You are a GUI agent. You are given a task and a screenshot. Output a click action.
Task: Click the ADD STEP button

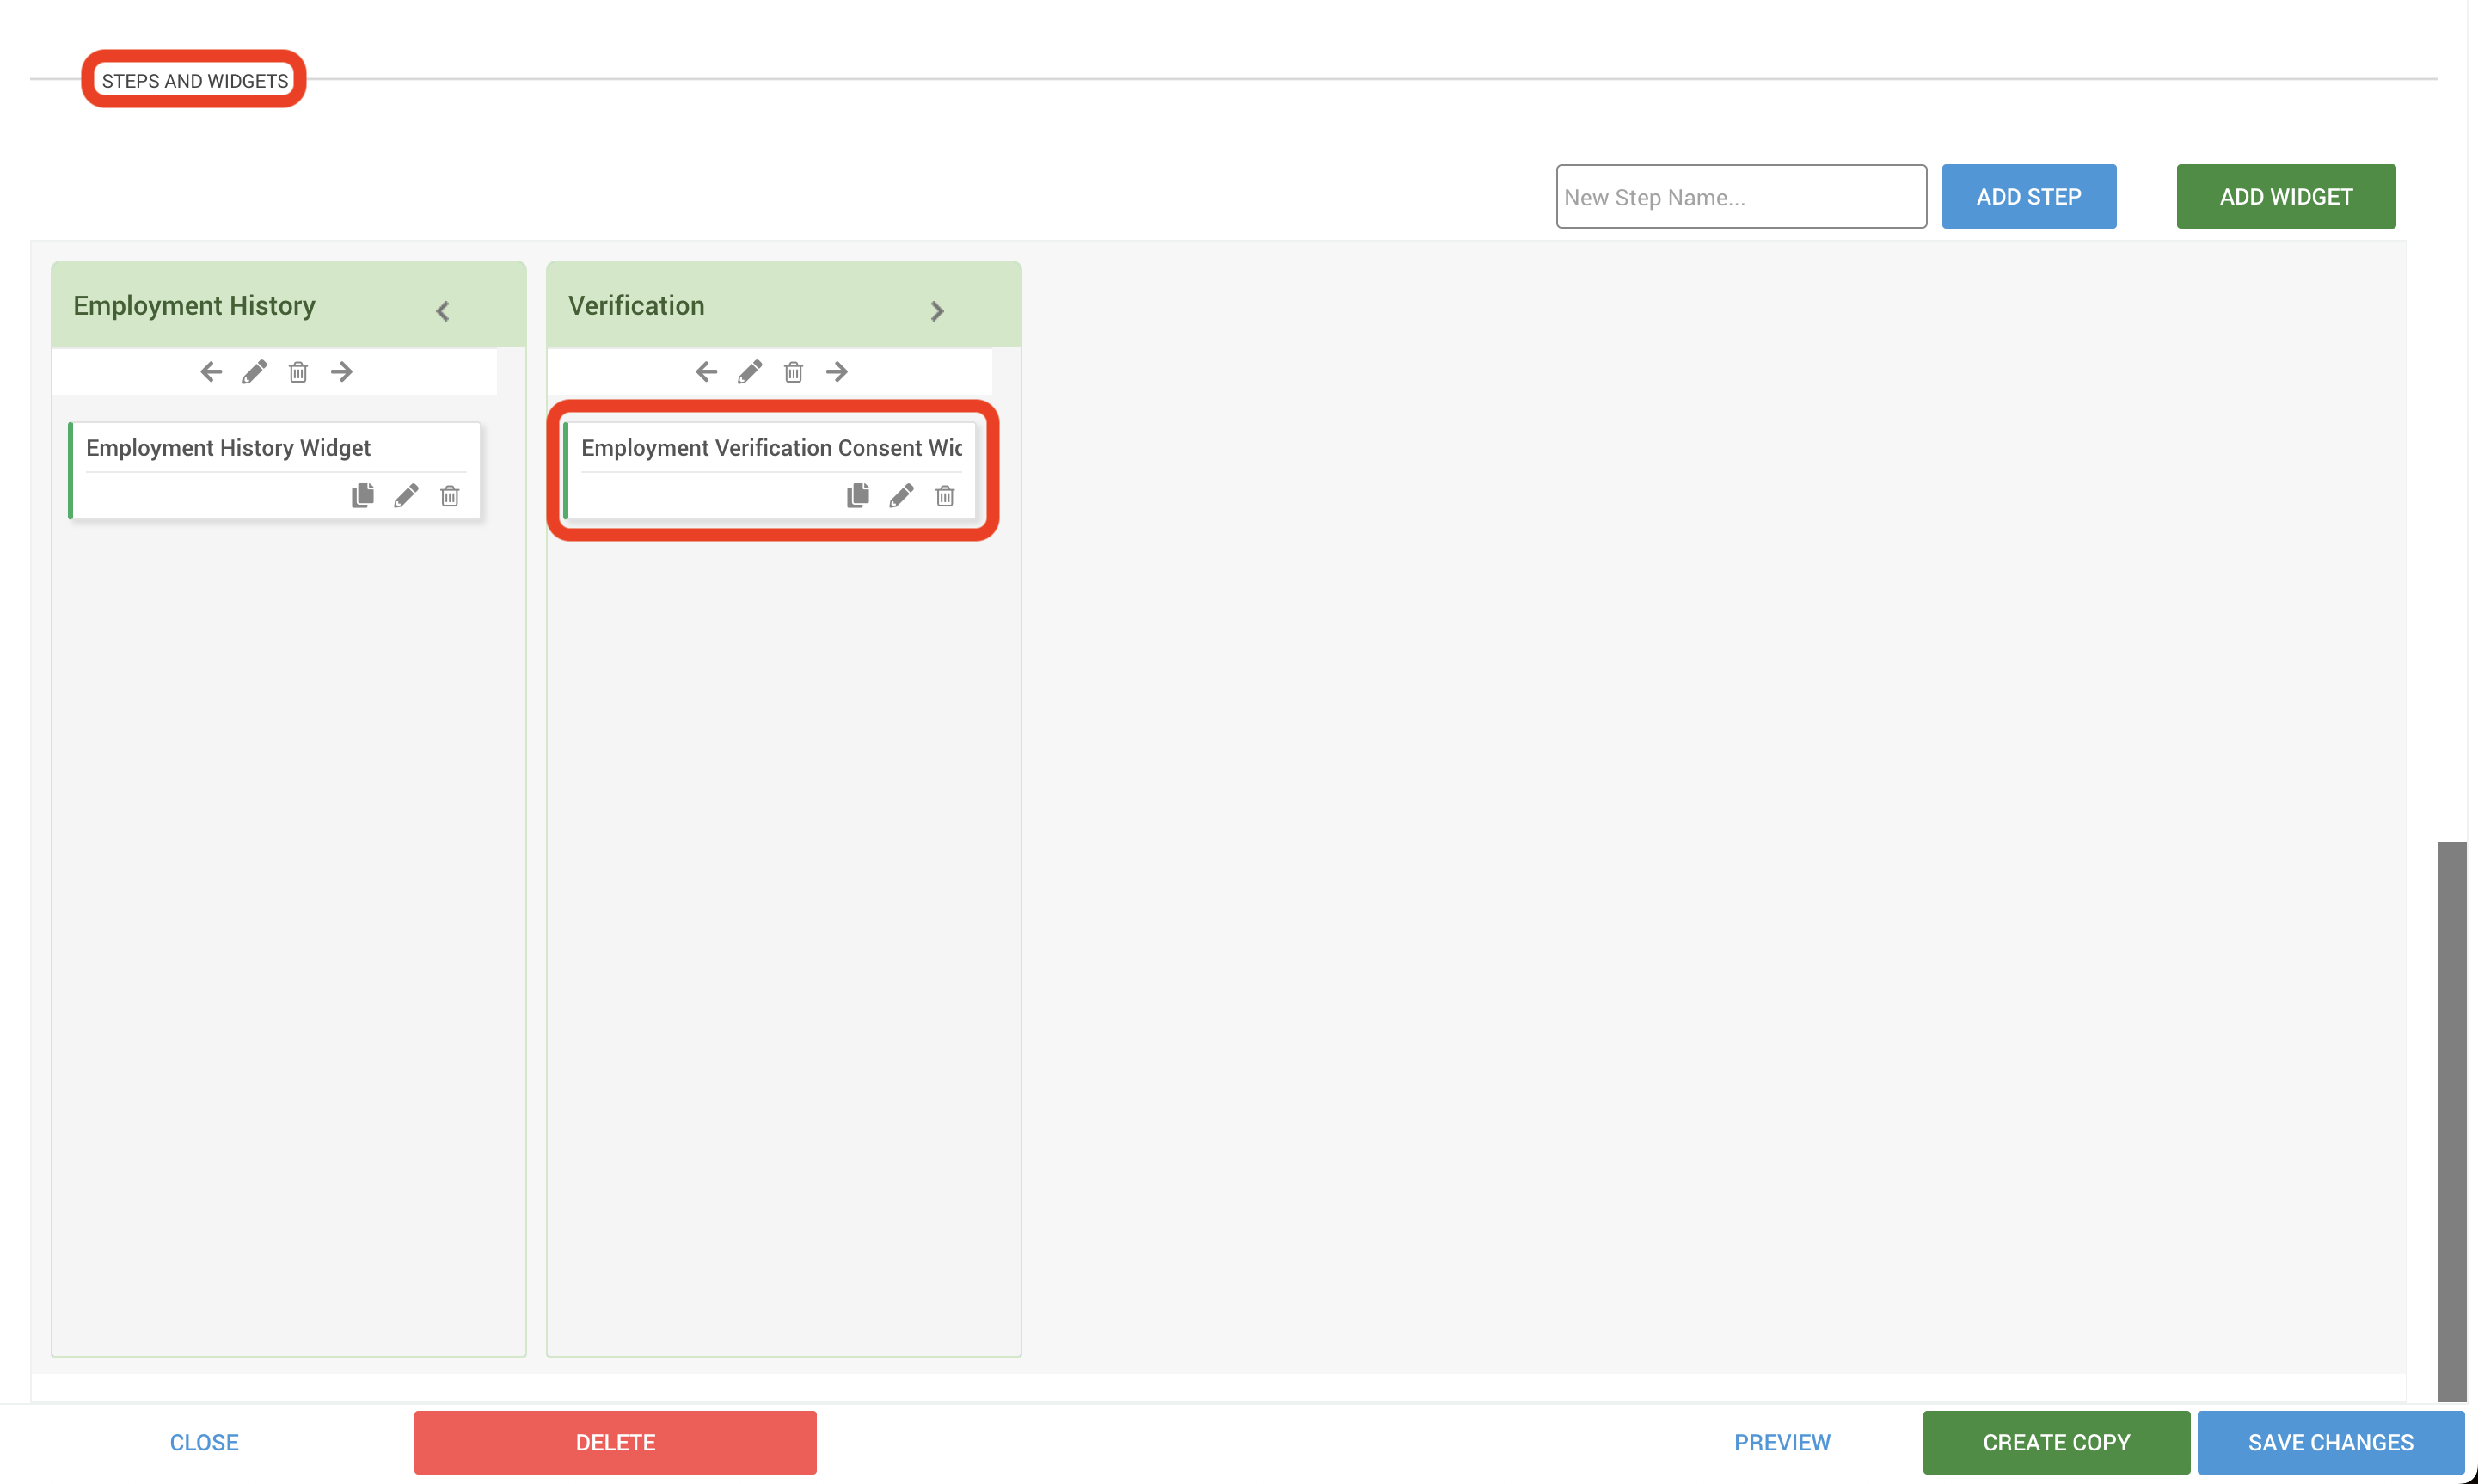click(x=2029, y=196)
